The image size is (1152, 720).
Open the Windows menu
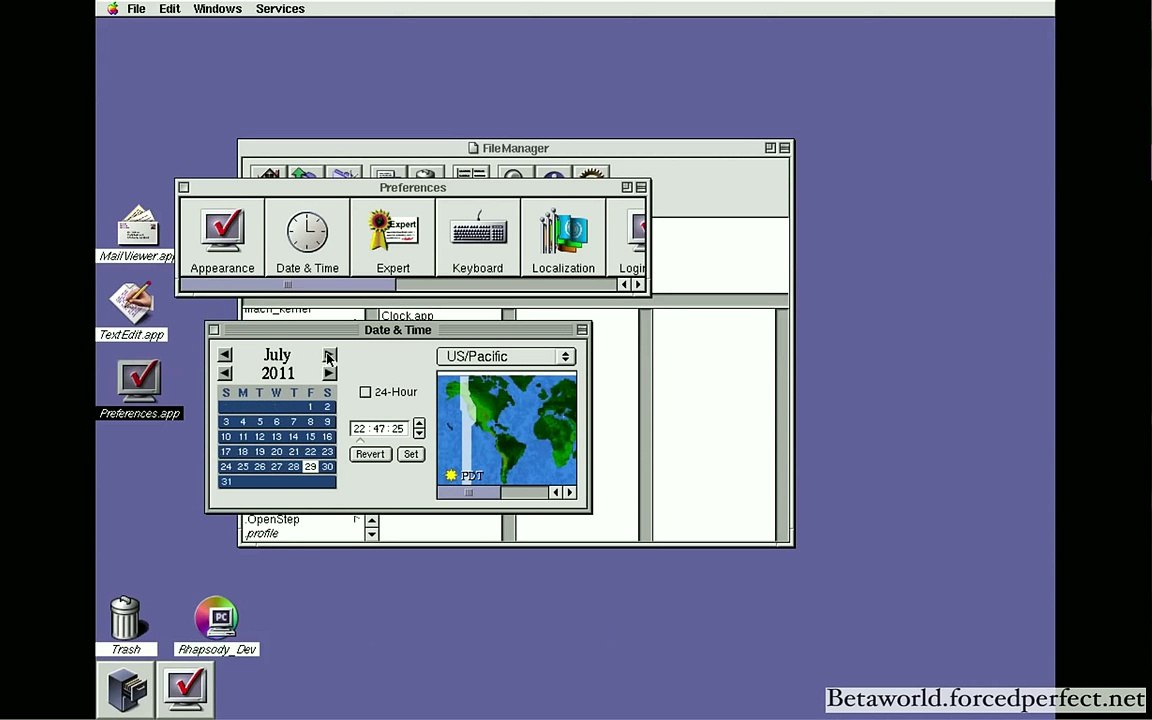pyautogui.click(x=217, y=9)
